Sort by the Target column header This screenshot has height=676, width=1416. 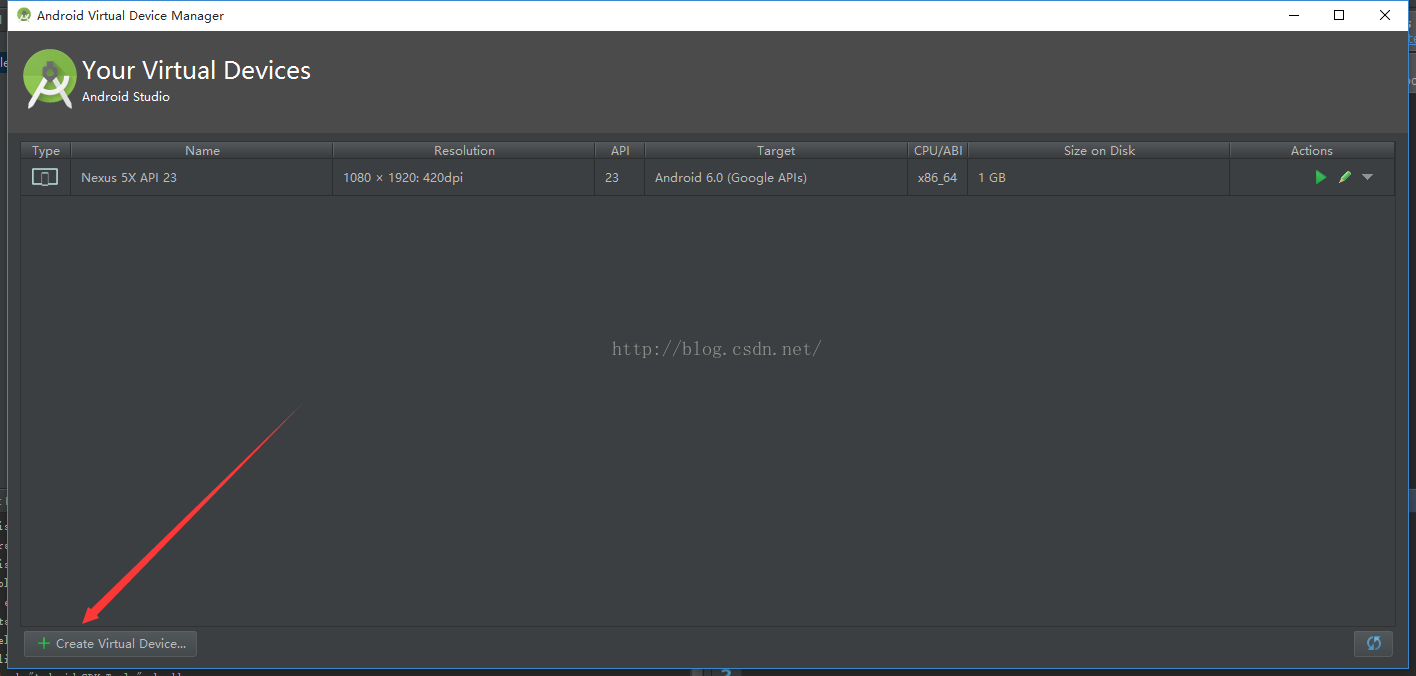click(x=776, y=150)
